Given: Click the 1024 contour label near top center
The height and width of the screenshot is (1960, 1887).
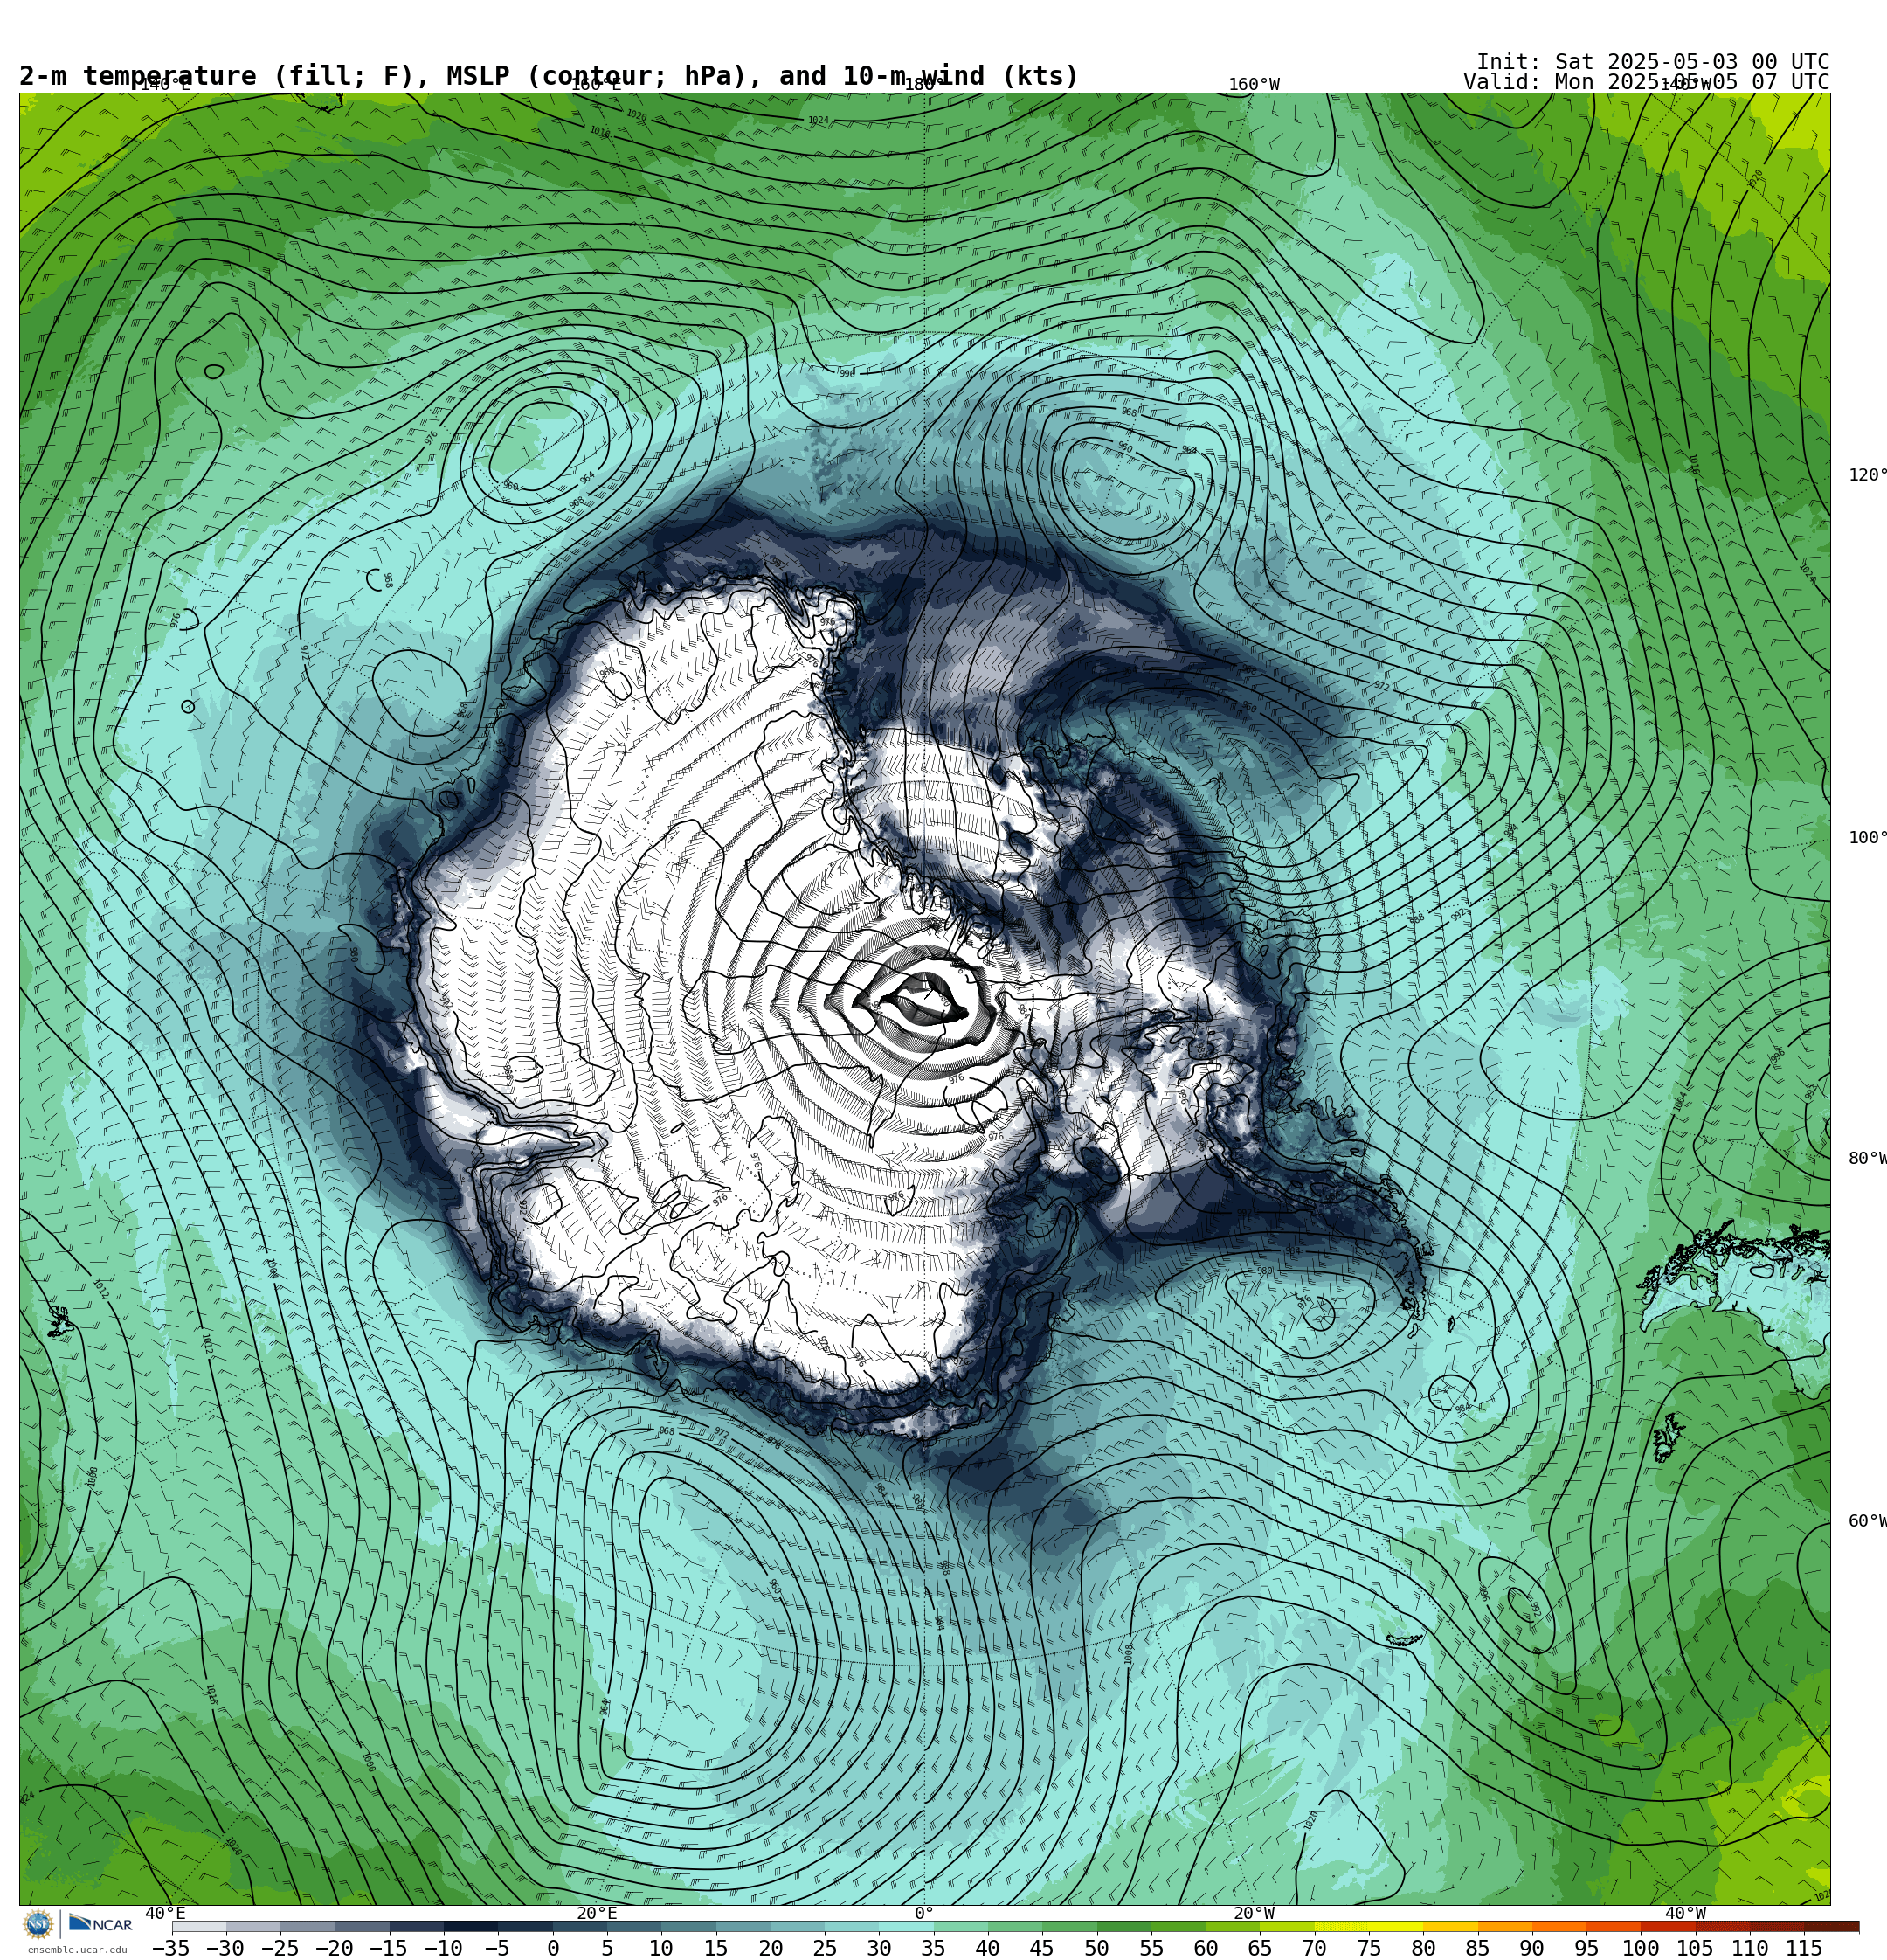Looking at the screenshot, I should click(x=818, y=120).
